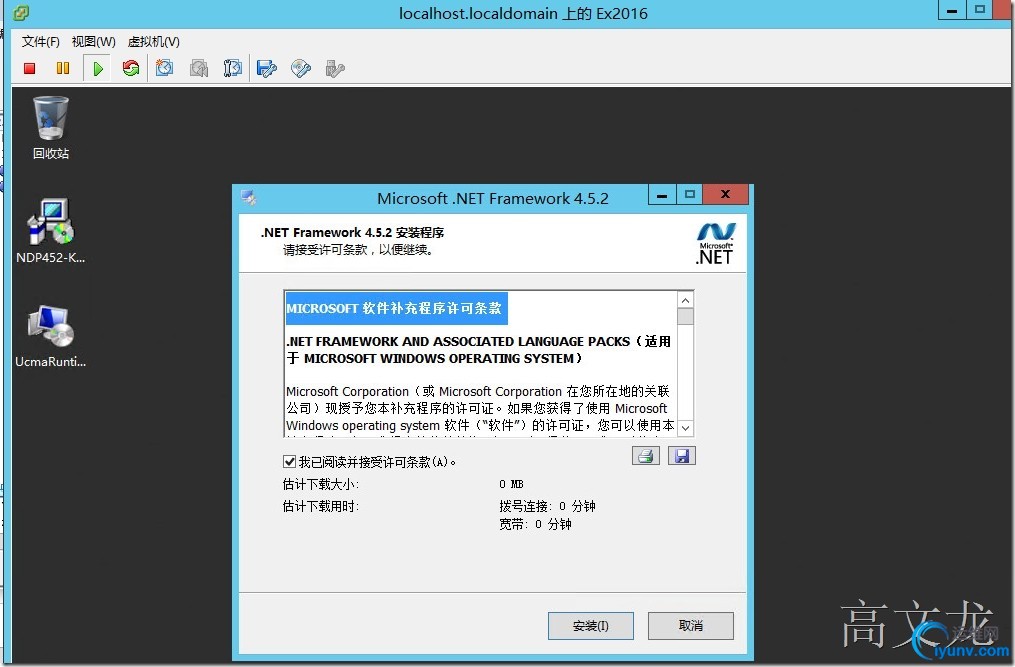The width and height of the screenshot is (1015, 667).
Task: Minimize the .NET Framework 4.5.2 dialog
Action: click(x=662, y=194)
